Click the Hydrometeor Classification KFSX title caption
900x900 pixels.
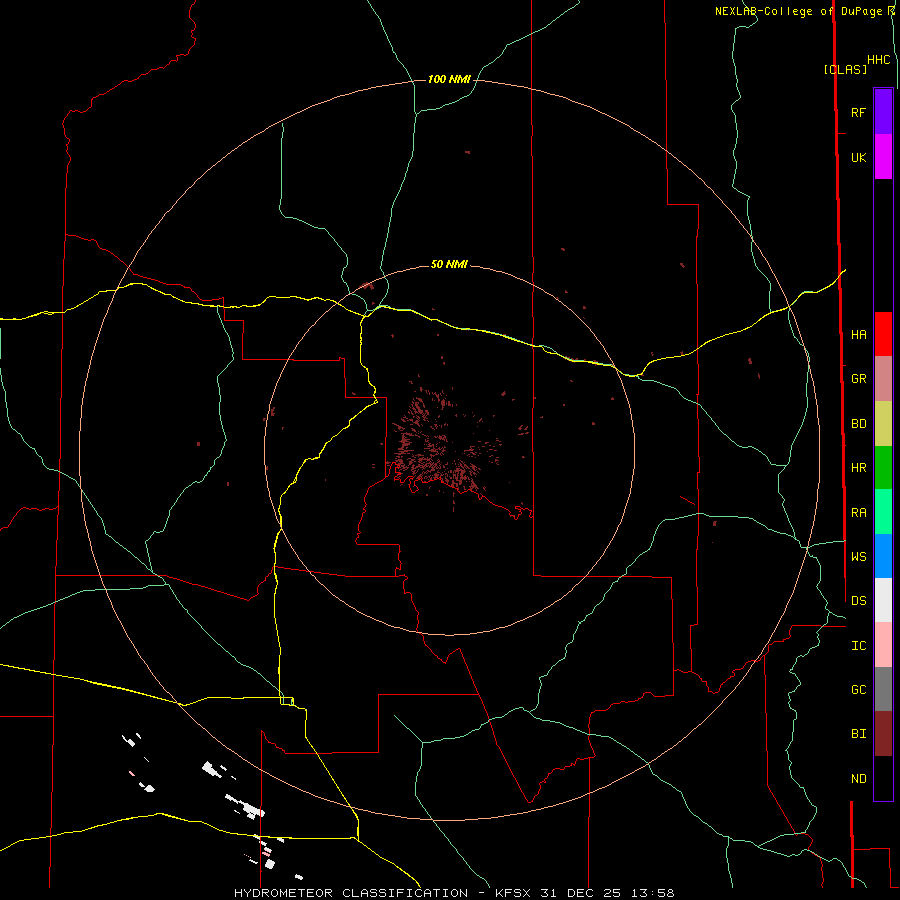click(454, 893)
